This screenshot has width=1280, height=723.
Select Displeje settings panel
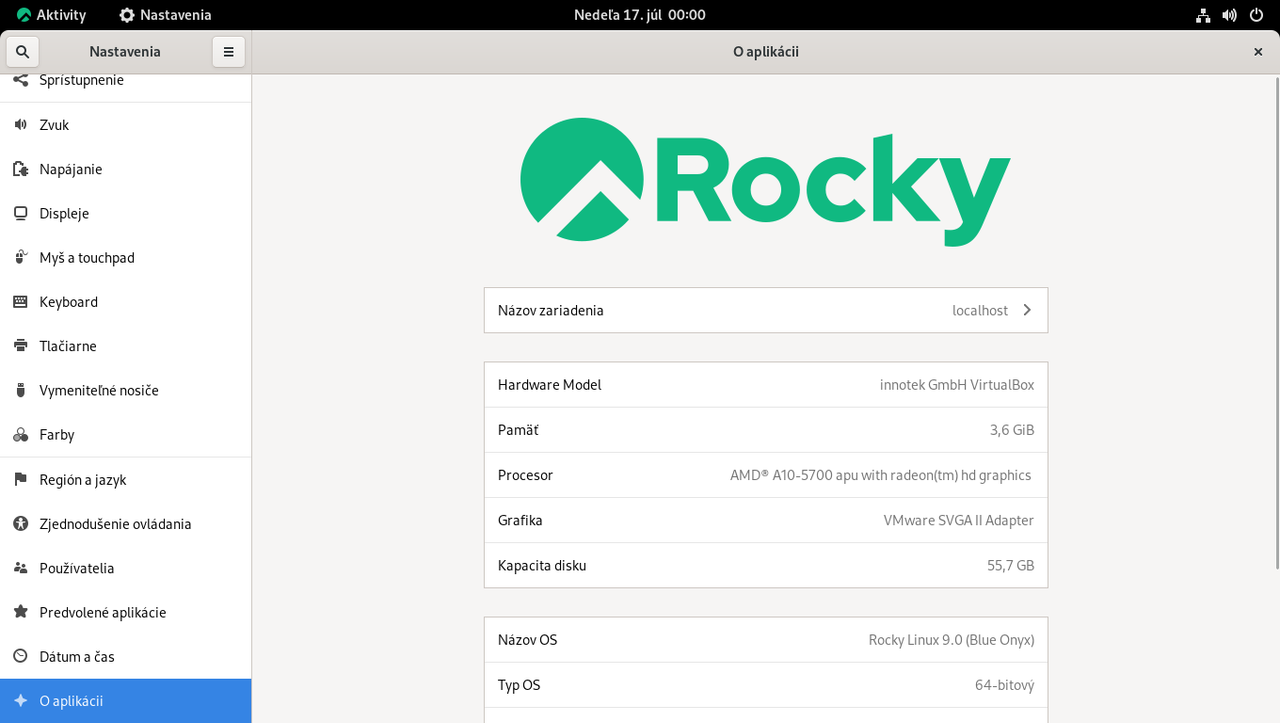coord(125,213)
